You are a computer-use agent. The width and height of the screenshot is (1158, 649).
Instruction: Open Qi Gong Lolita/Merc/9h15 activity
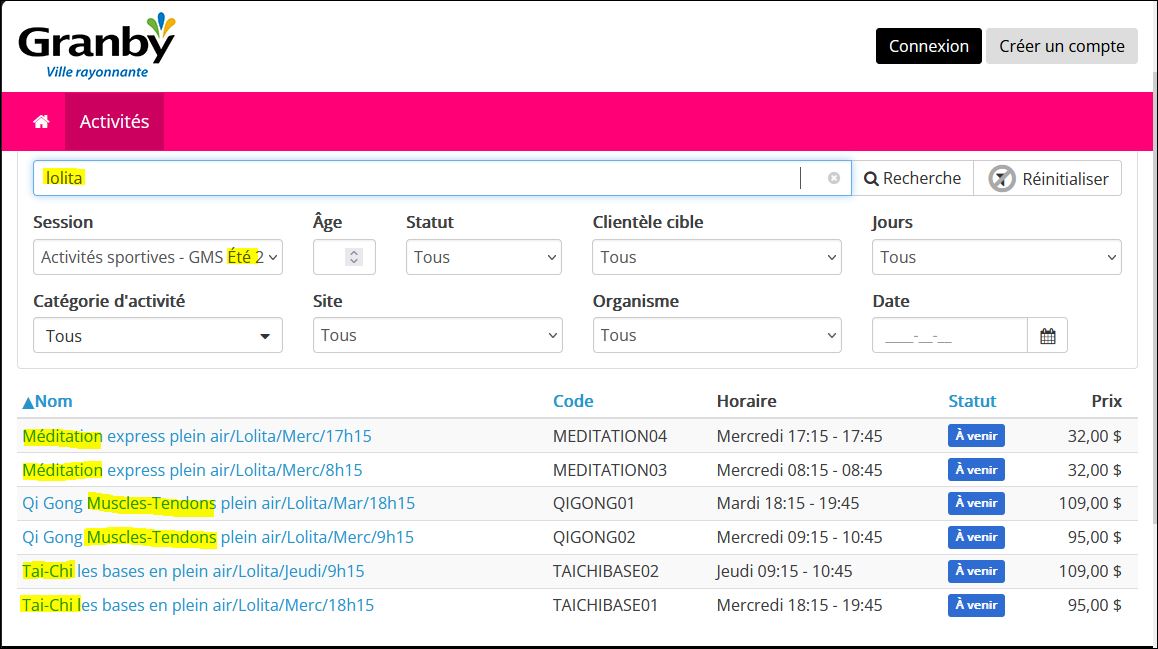point(218,538)
